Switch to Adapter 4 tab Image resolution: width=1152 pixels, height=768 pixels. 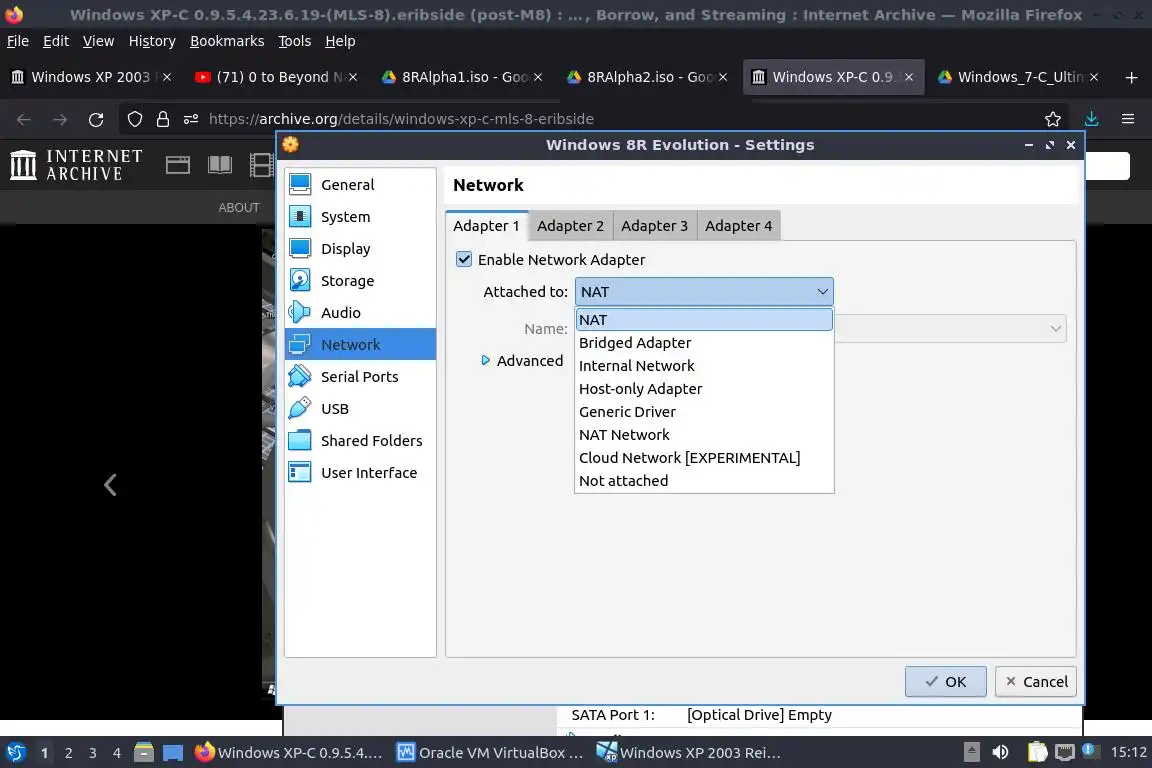coord(738,226)
